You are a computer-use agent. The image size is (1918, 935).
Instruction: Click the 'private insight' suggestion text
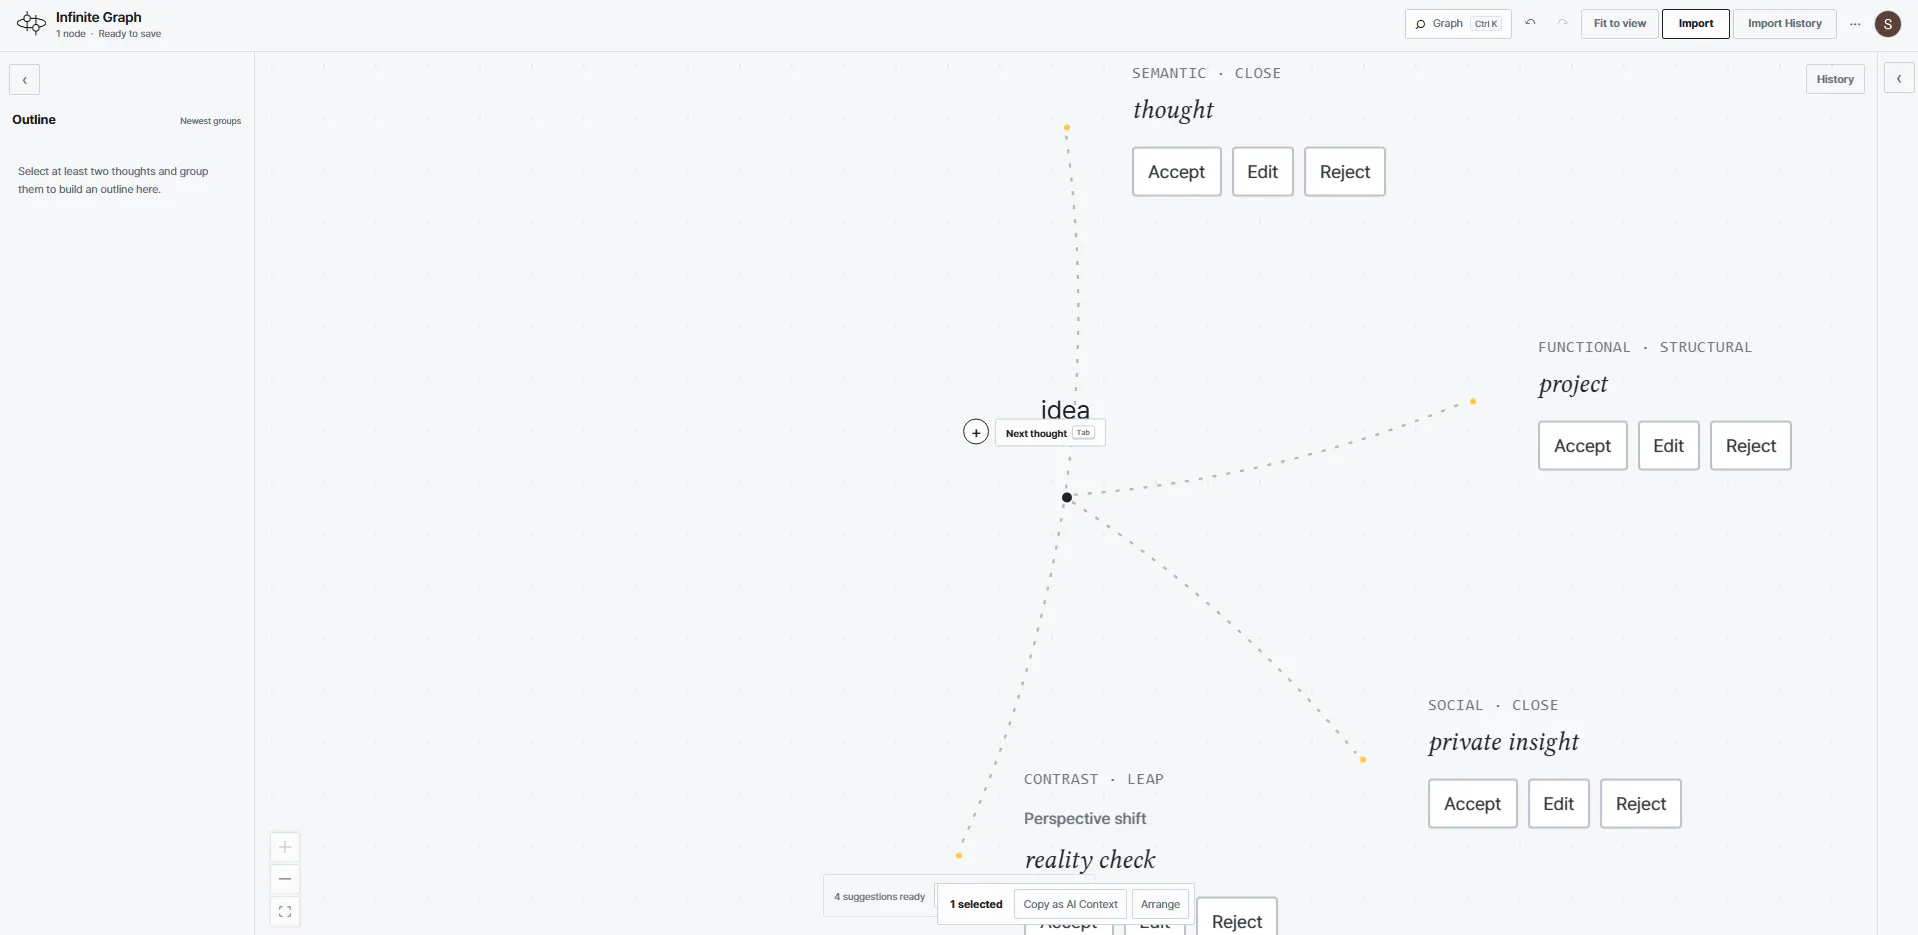coord(1504,742)
